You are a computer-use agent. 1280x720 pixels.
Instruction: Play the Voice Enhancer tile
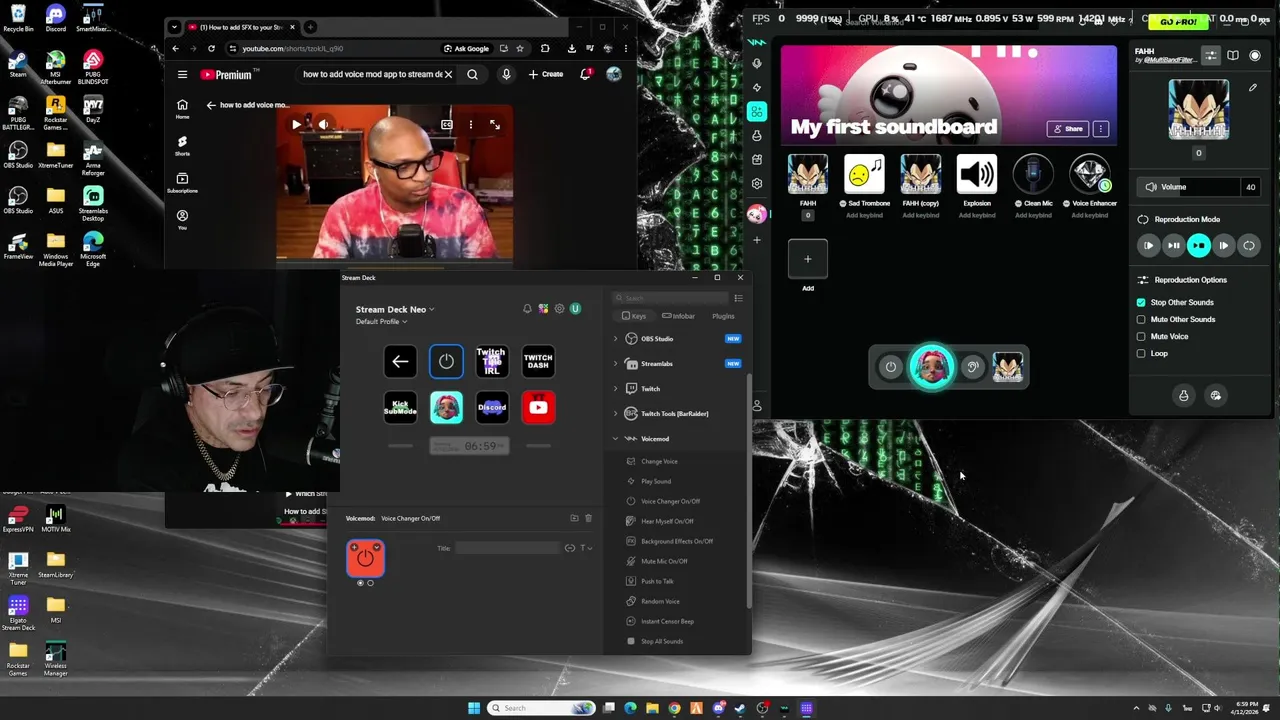click(x=1090, y=175)
